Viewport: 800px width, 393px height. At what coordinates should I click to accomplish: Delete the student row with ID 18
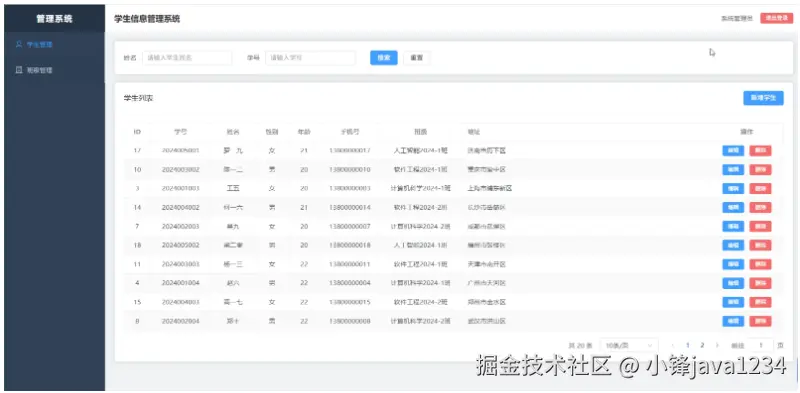[760, 245]
